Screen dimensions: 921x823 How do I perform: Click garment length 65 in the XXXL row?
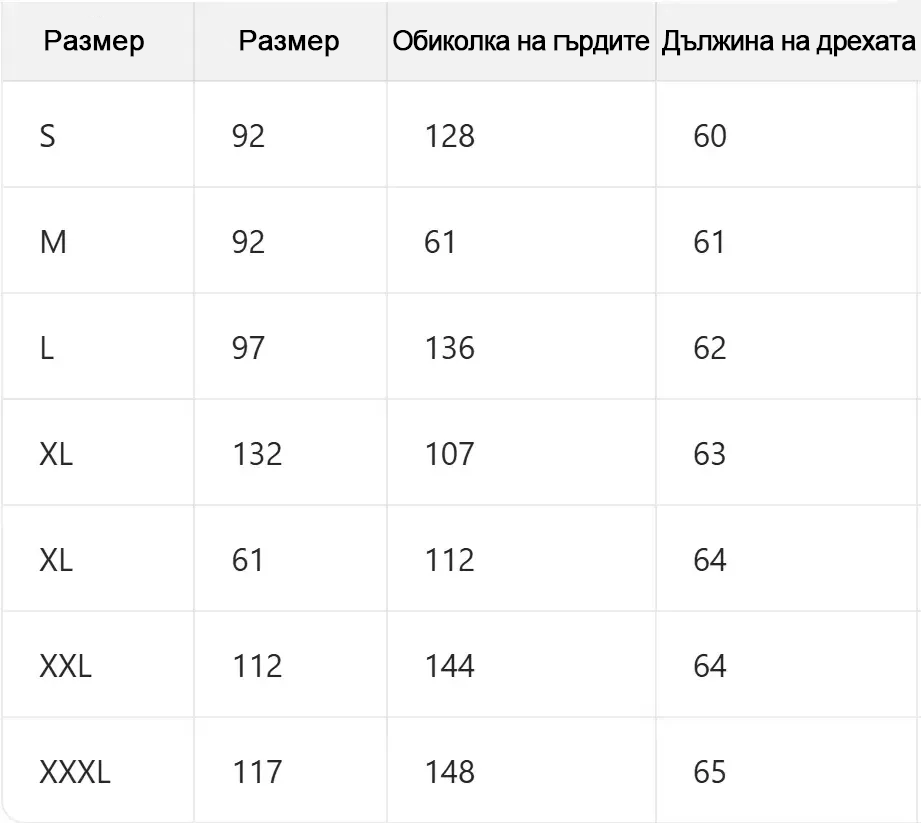coord(709,772)
